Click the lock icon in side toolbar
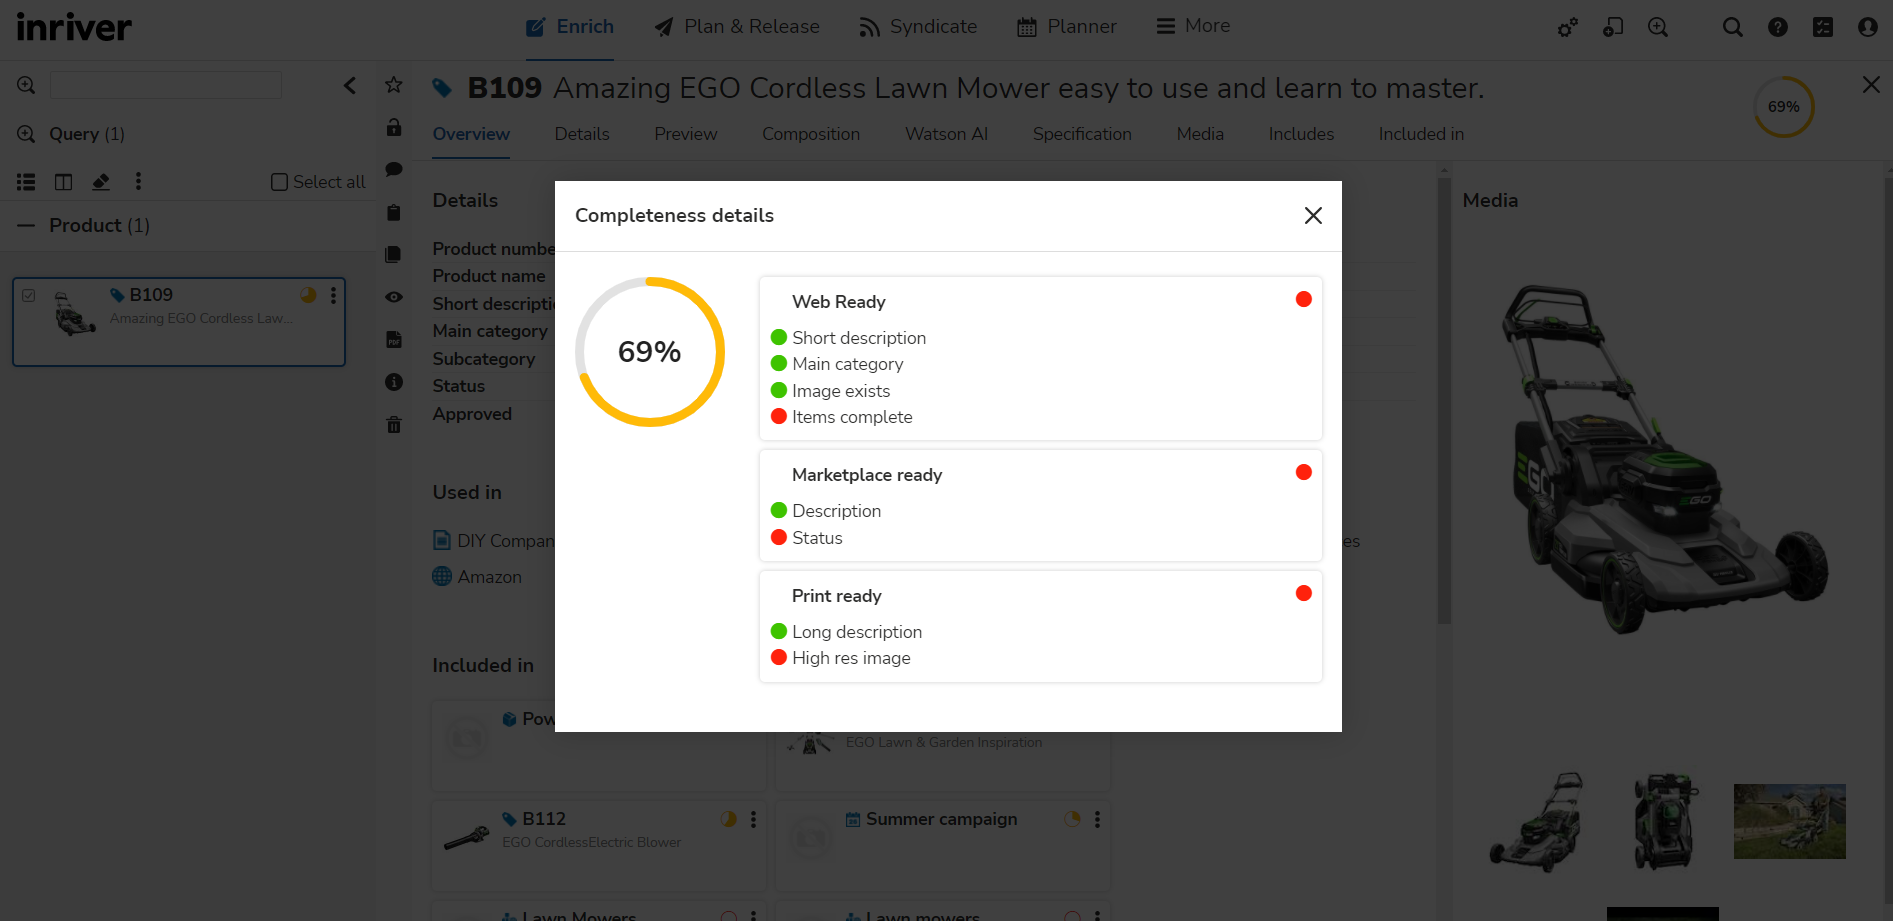Screen dimensions: 1893x921 [x=394, y=127]
